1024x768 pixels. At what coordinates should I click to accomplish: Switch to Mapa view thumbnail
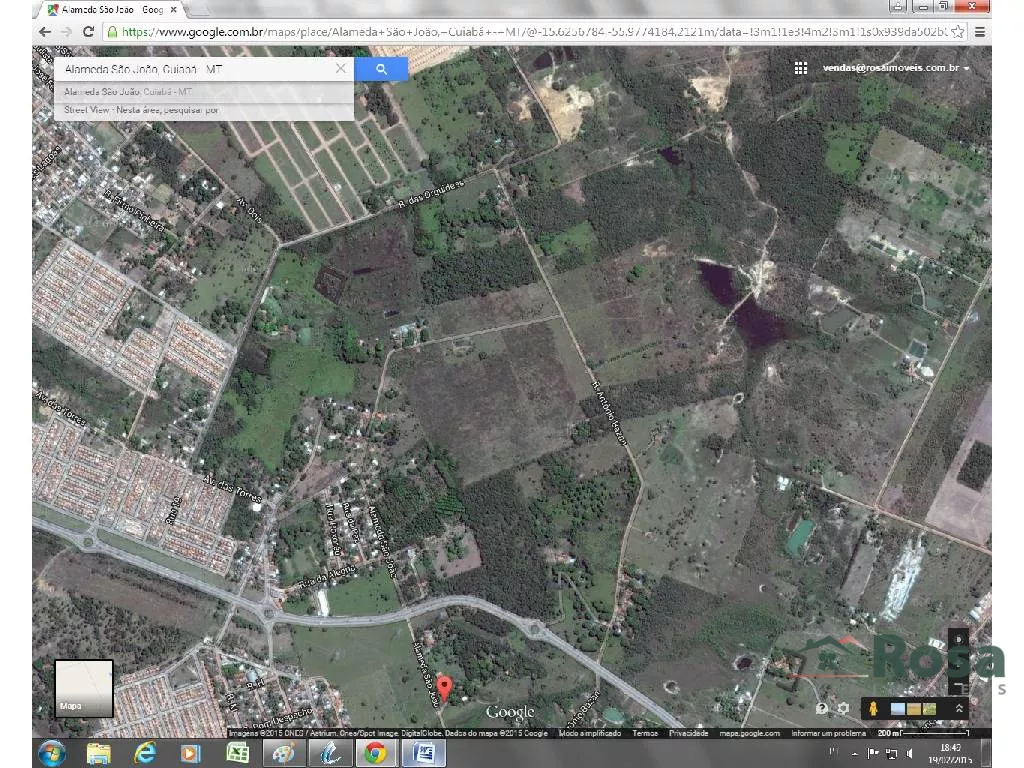[83, 688]
